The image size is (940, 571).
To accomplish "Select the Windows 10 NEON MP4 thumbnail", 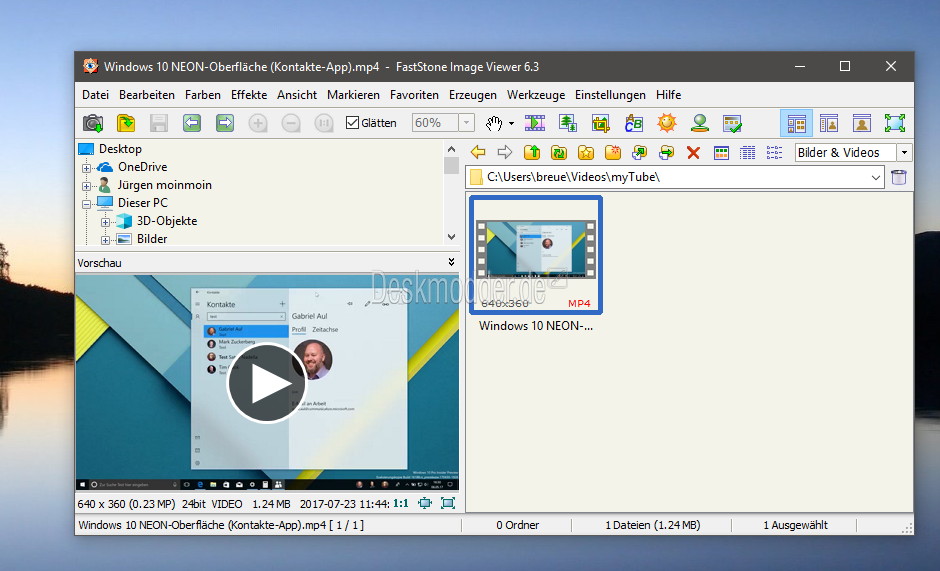I will 535,254.
